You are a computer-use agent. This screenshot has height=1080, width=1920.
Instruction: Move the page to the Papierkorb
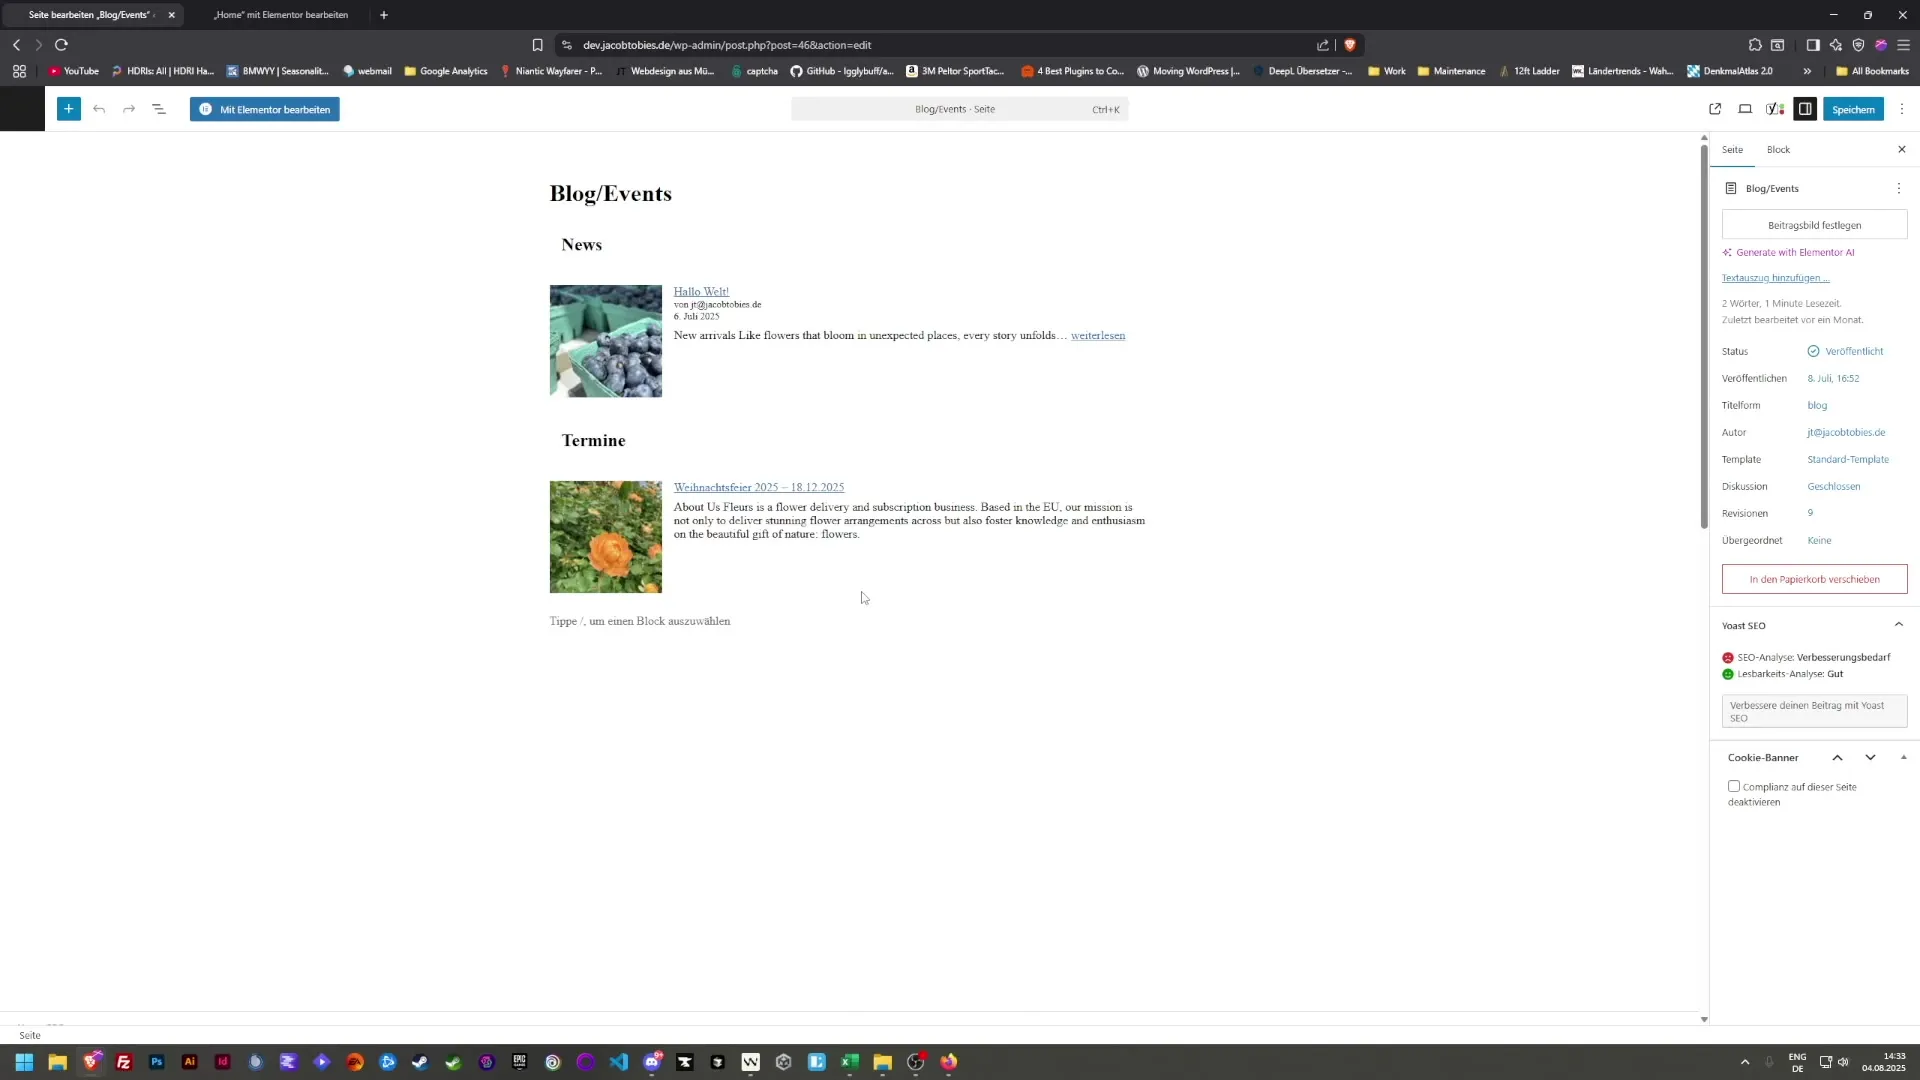(1813, 578)
